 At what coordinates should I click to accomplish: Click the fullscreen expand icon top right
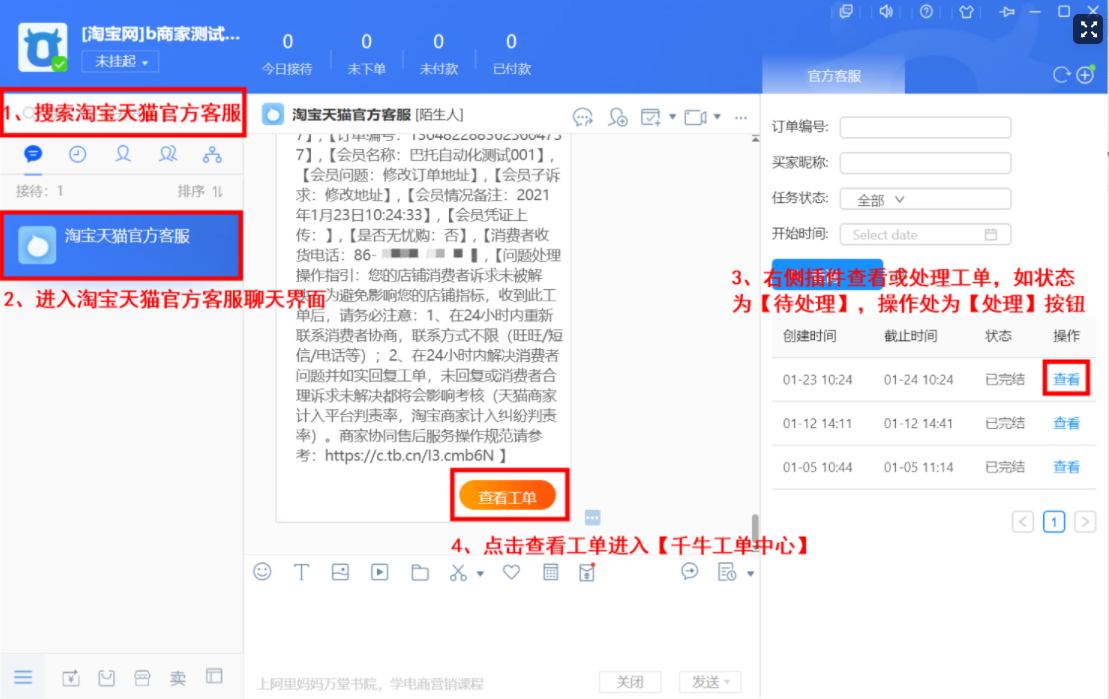click(1088, 29)
